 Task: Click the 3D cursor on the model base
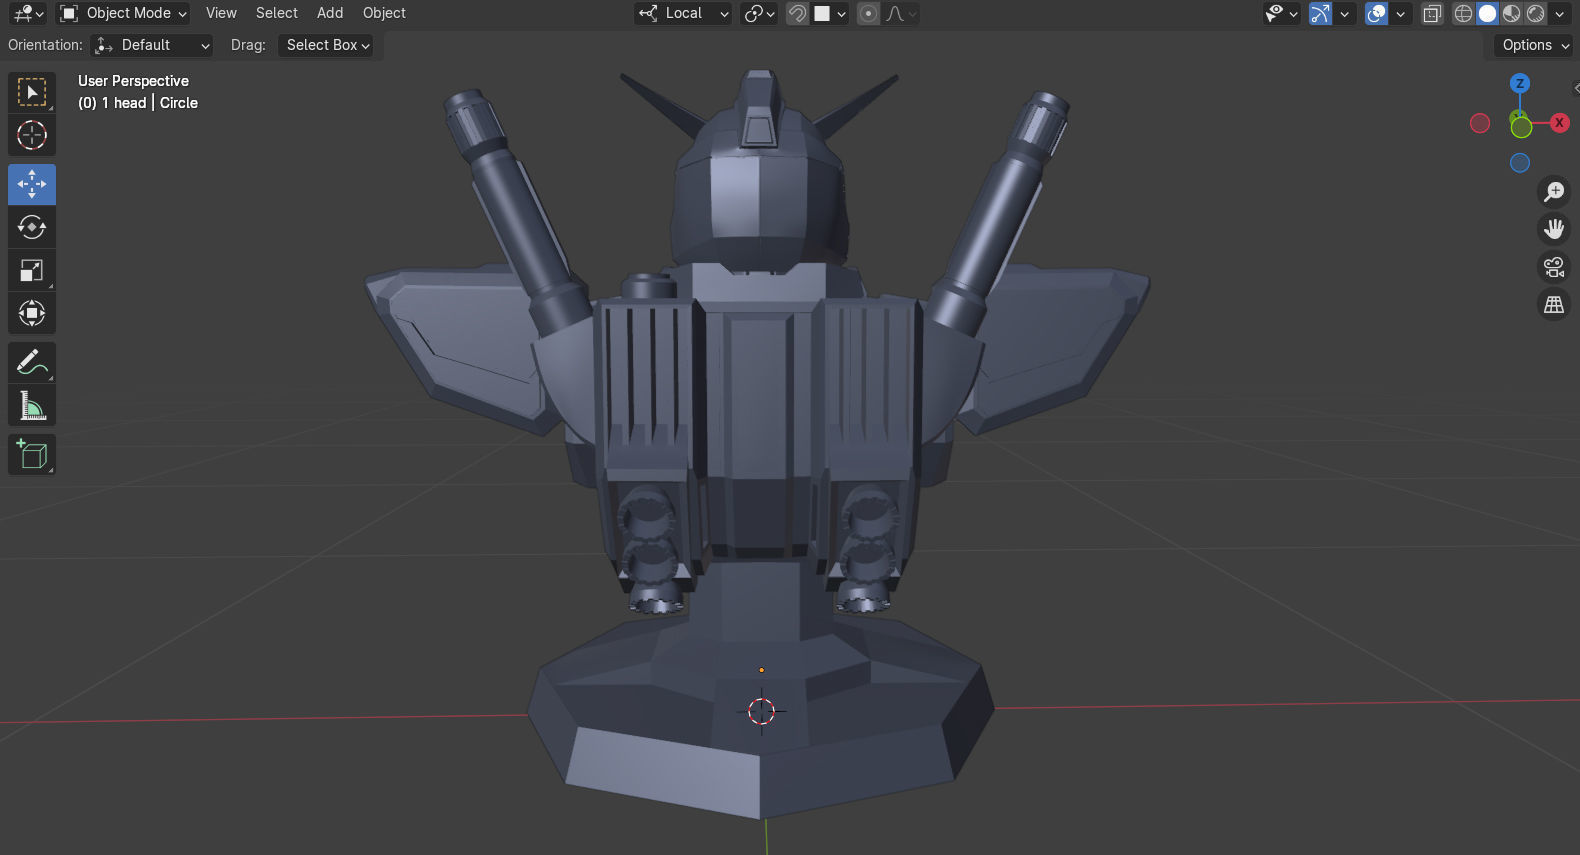762,711
